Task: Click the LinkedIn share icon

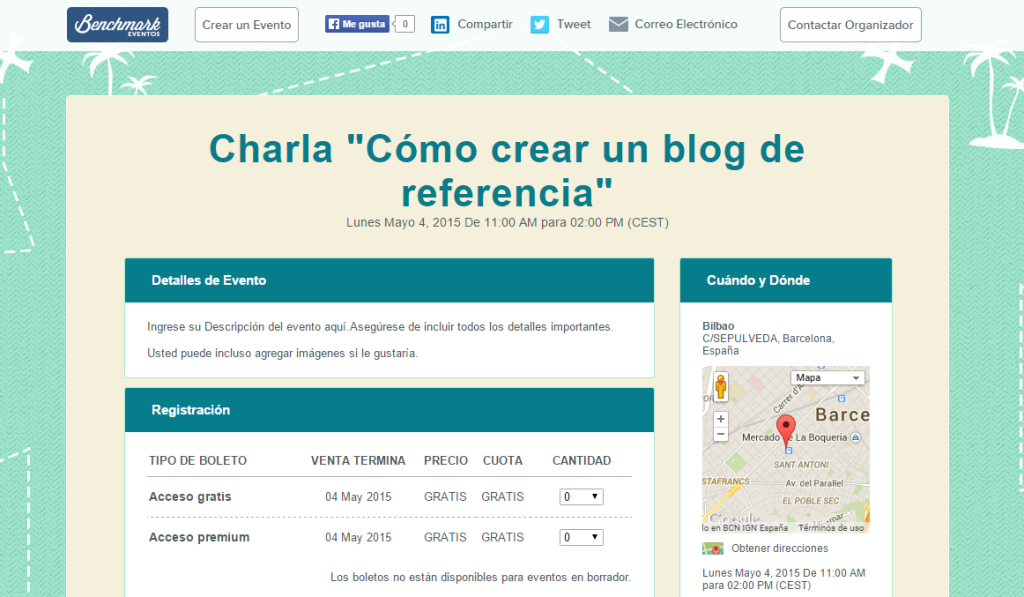Action: click(x=440, y=25)
